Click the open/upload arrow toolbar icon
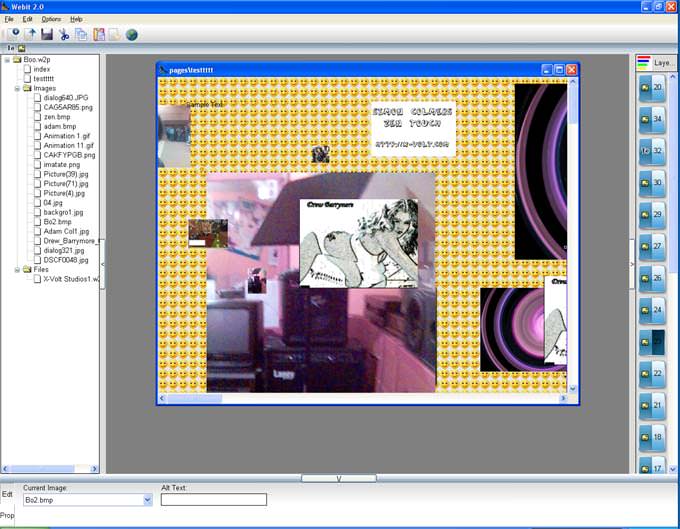680x529 pixels. click(30, 34)
